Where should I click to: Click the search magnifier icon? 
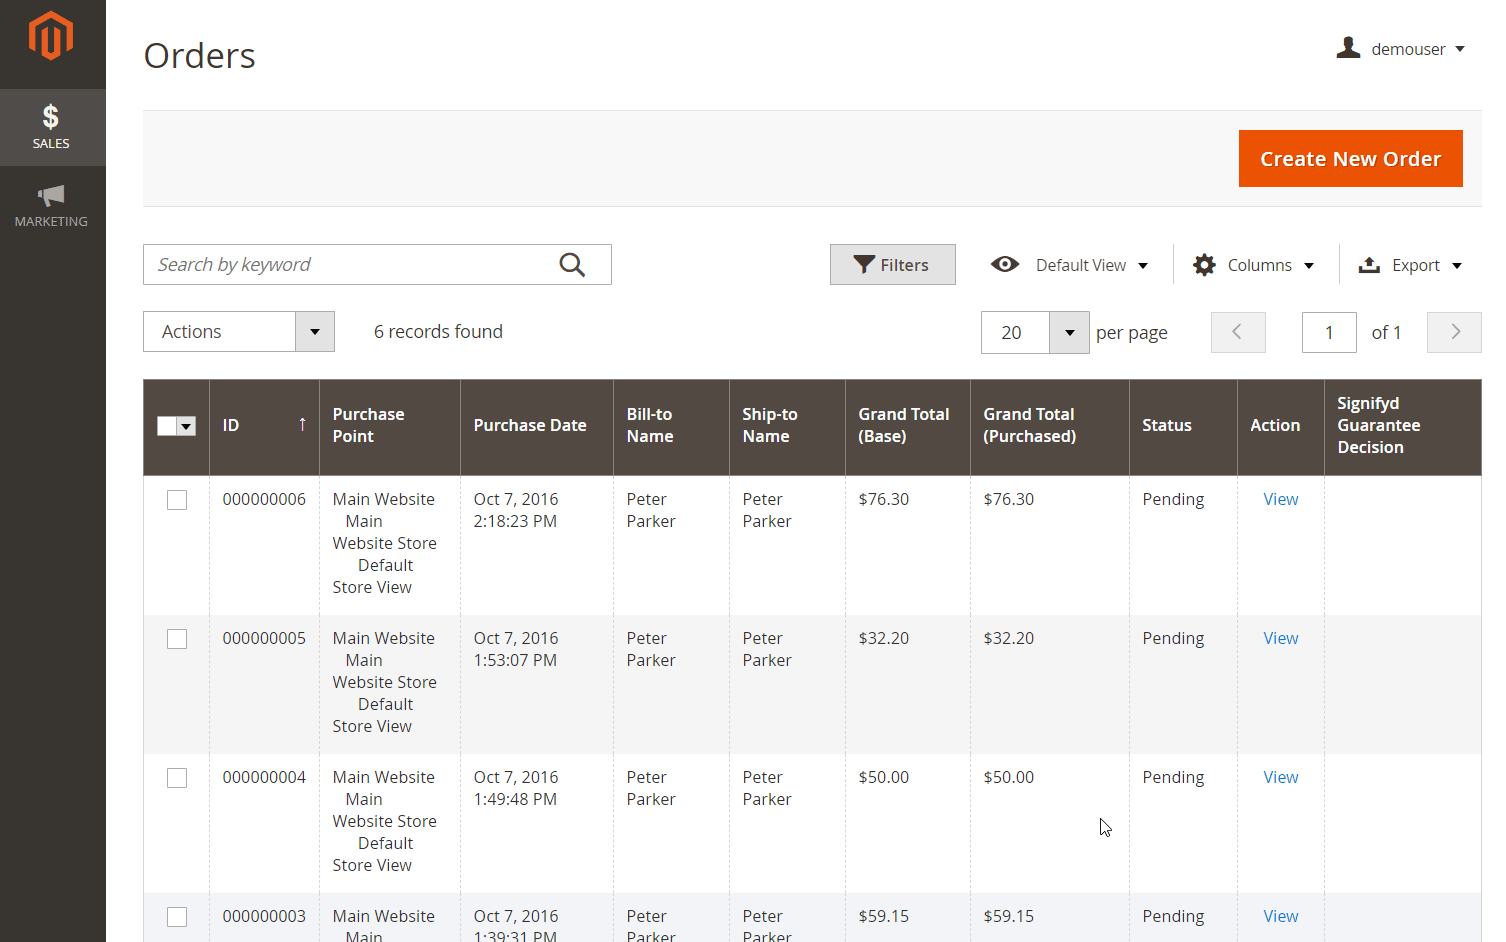572,265
